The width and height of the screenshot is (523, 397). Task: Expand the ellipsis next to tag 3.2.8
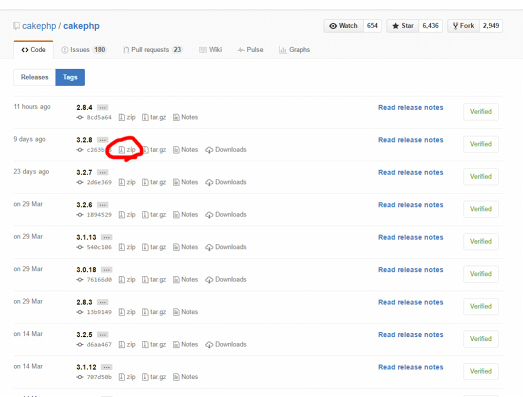tap(102, 140)
